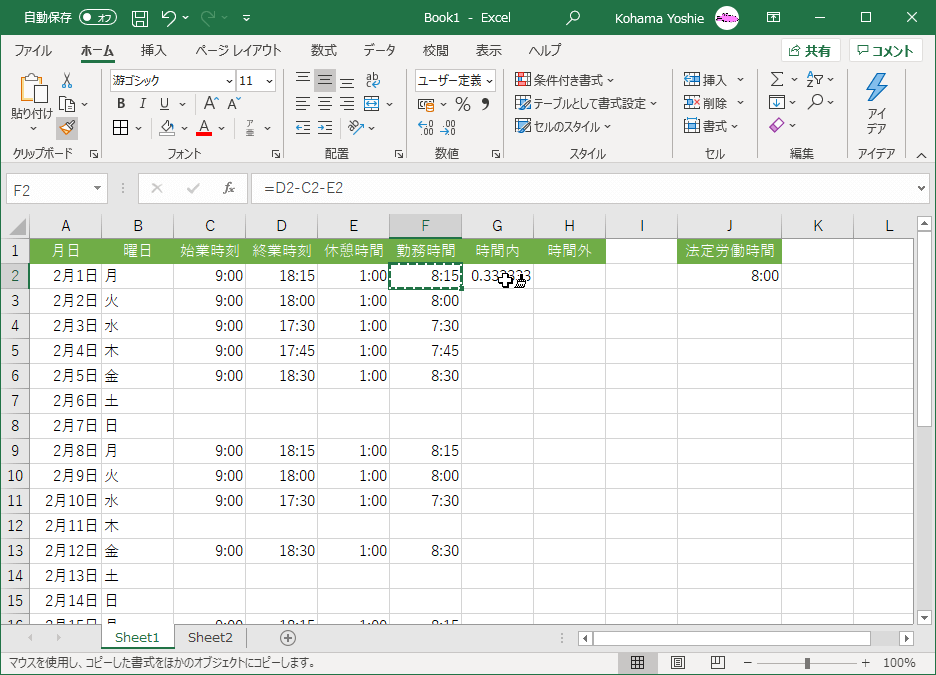Click the zoom in plus button

pyautogui.click(x=866, y=662)
